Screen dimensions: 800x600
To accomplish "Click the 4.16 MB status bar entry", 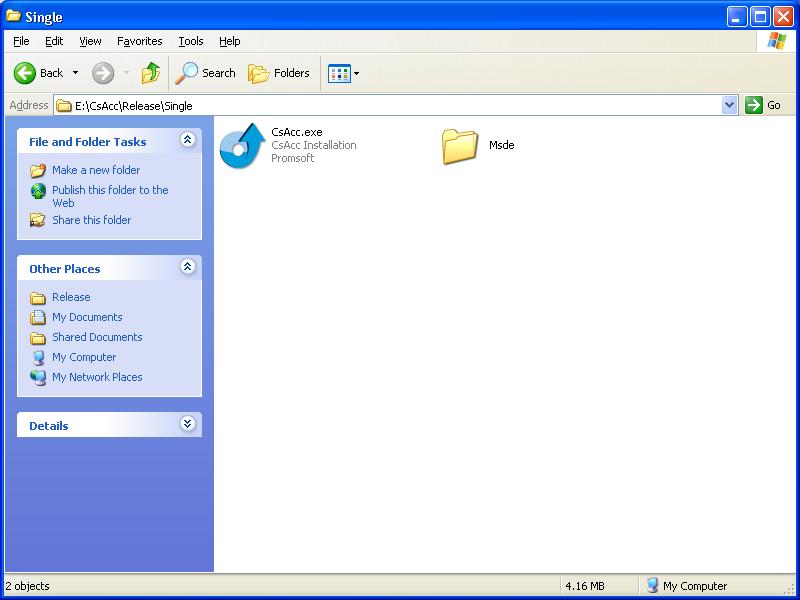I will (585, 586).
